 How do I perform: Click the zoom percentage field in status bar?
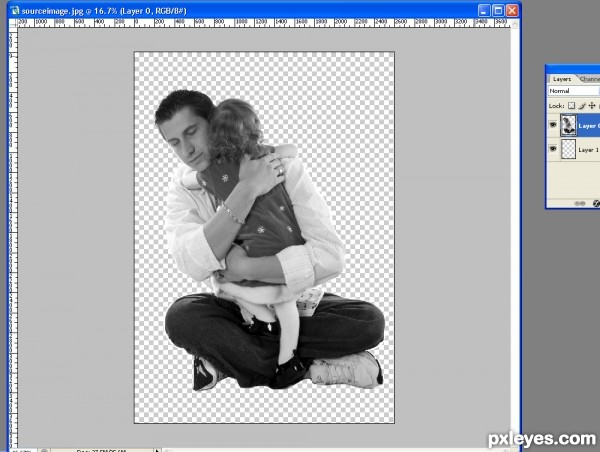tap(23, 450)
